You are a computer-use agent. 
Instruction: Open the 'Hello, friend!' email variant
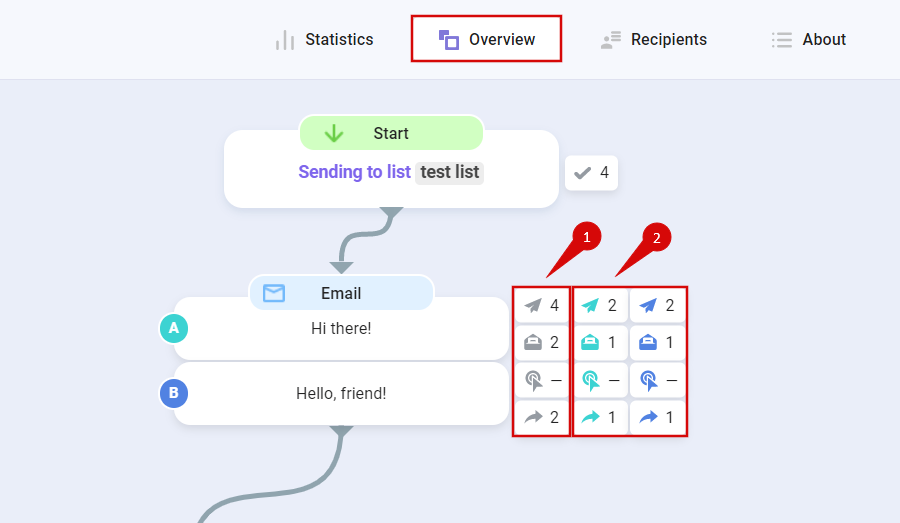(x=341, y=393)
